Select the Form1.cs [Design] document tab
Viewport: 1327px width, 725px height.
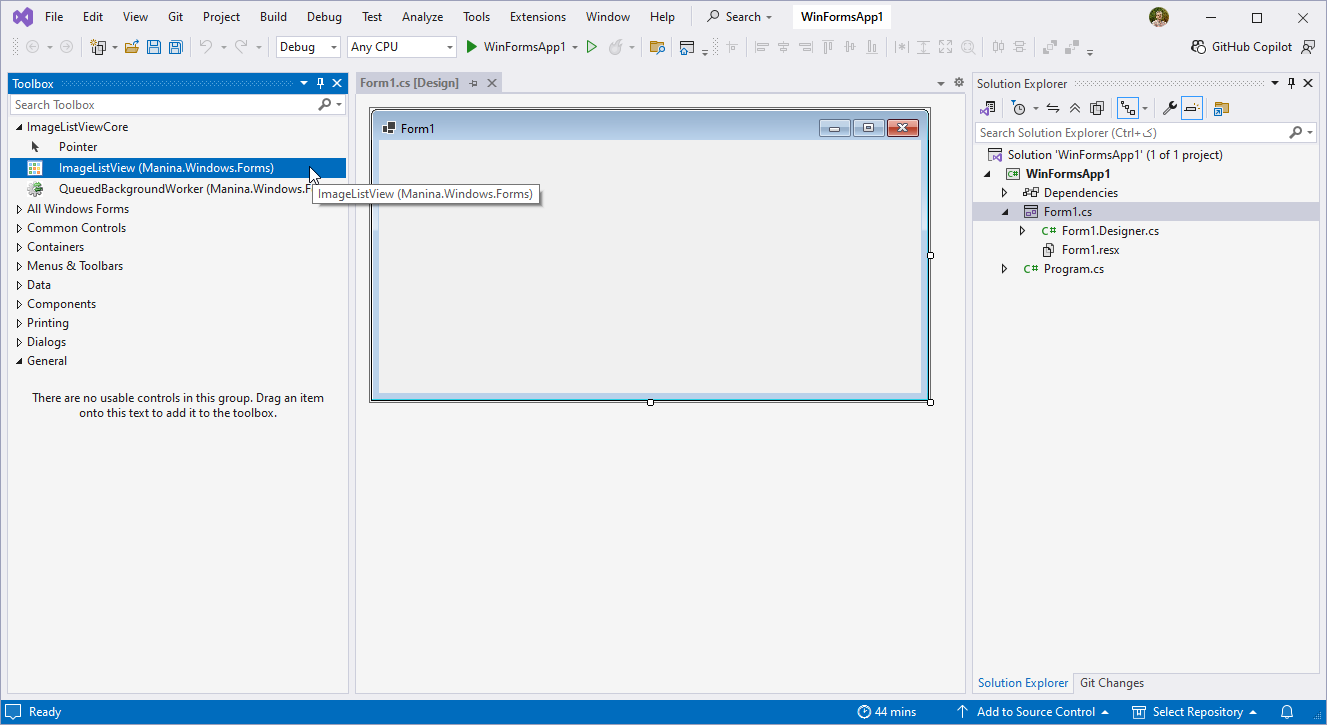[x=409, y=83]
